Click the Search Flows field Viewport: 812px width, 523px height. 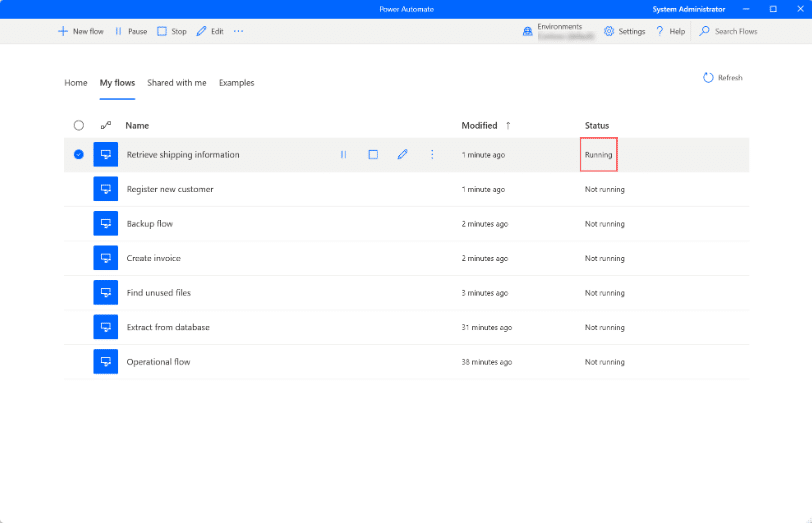735,31
